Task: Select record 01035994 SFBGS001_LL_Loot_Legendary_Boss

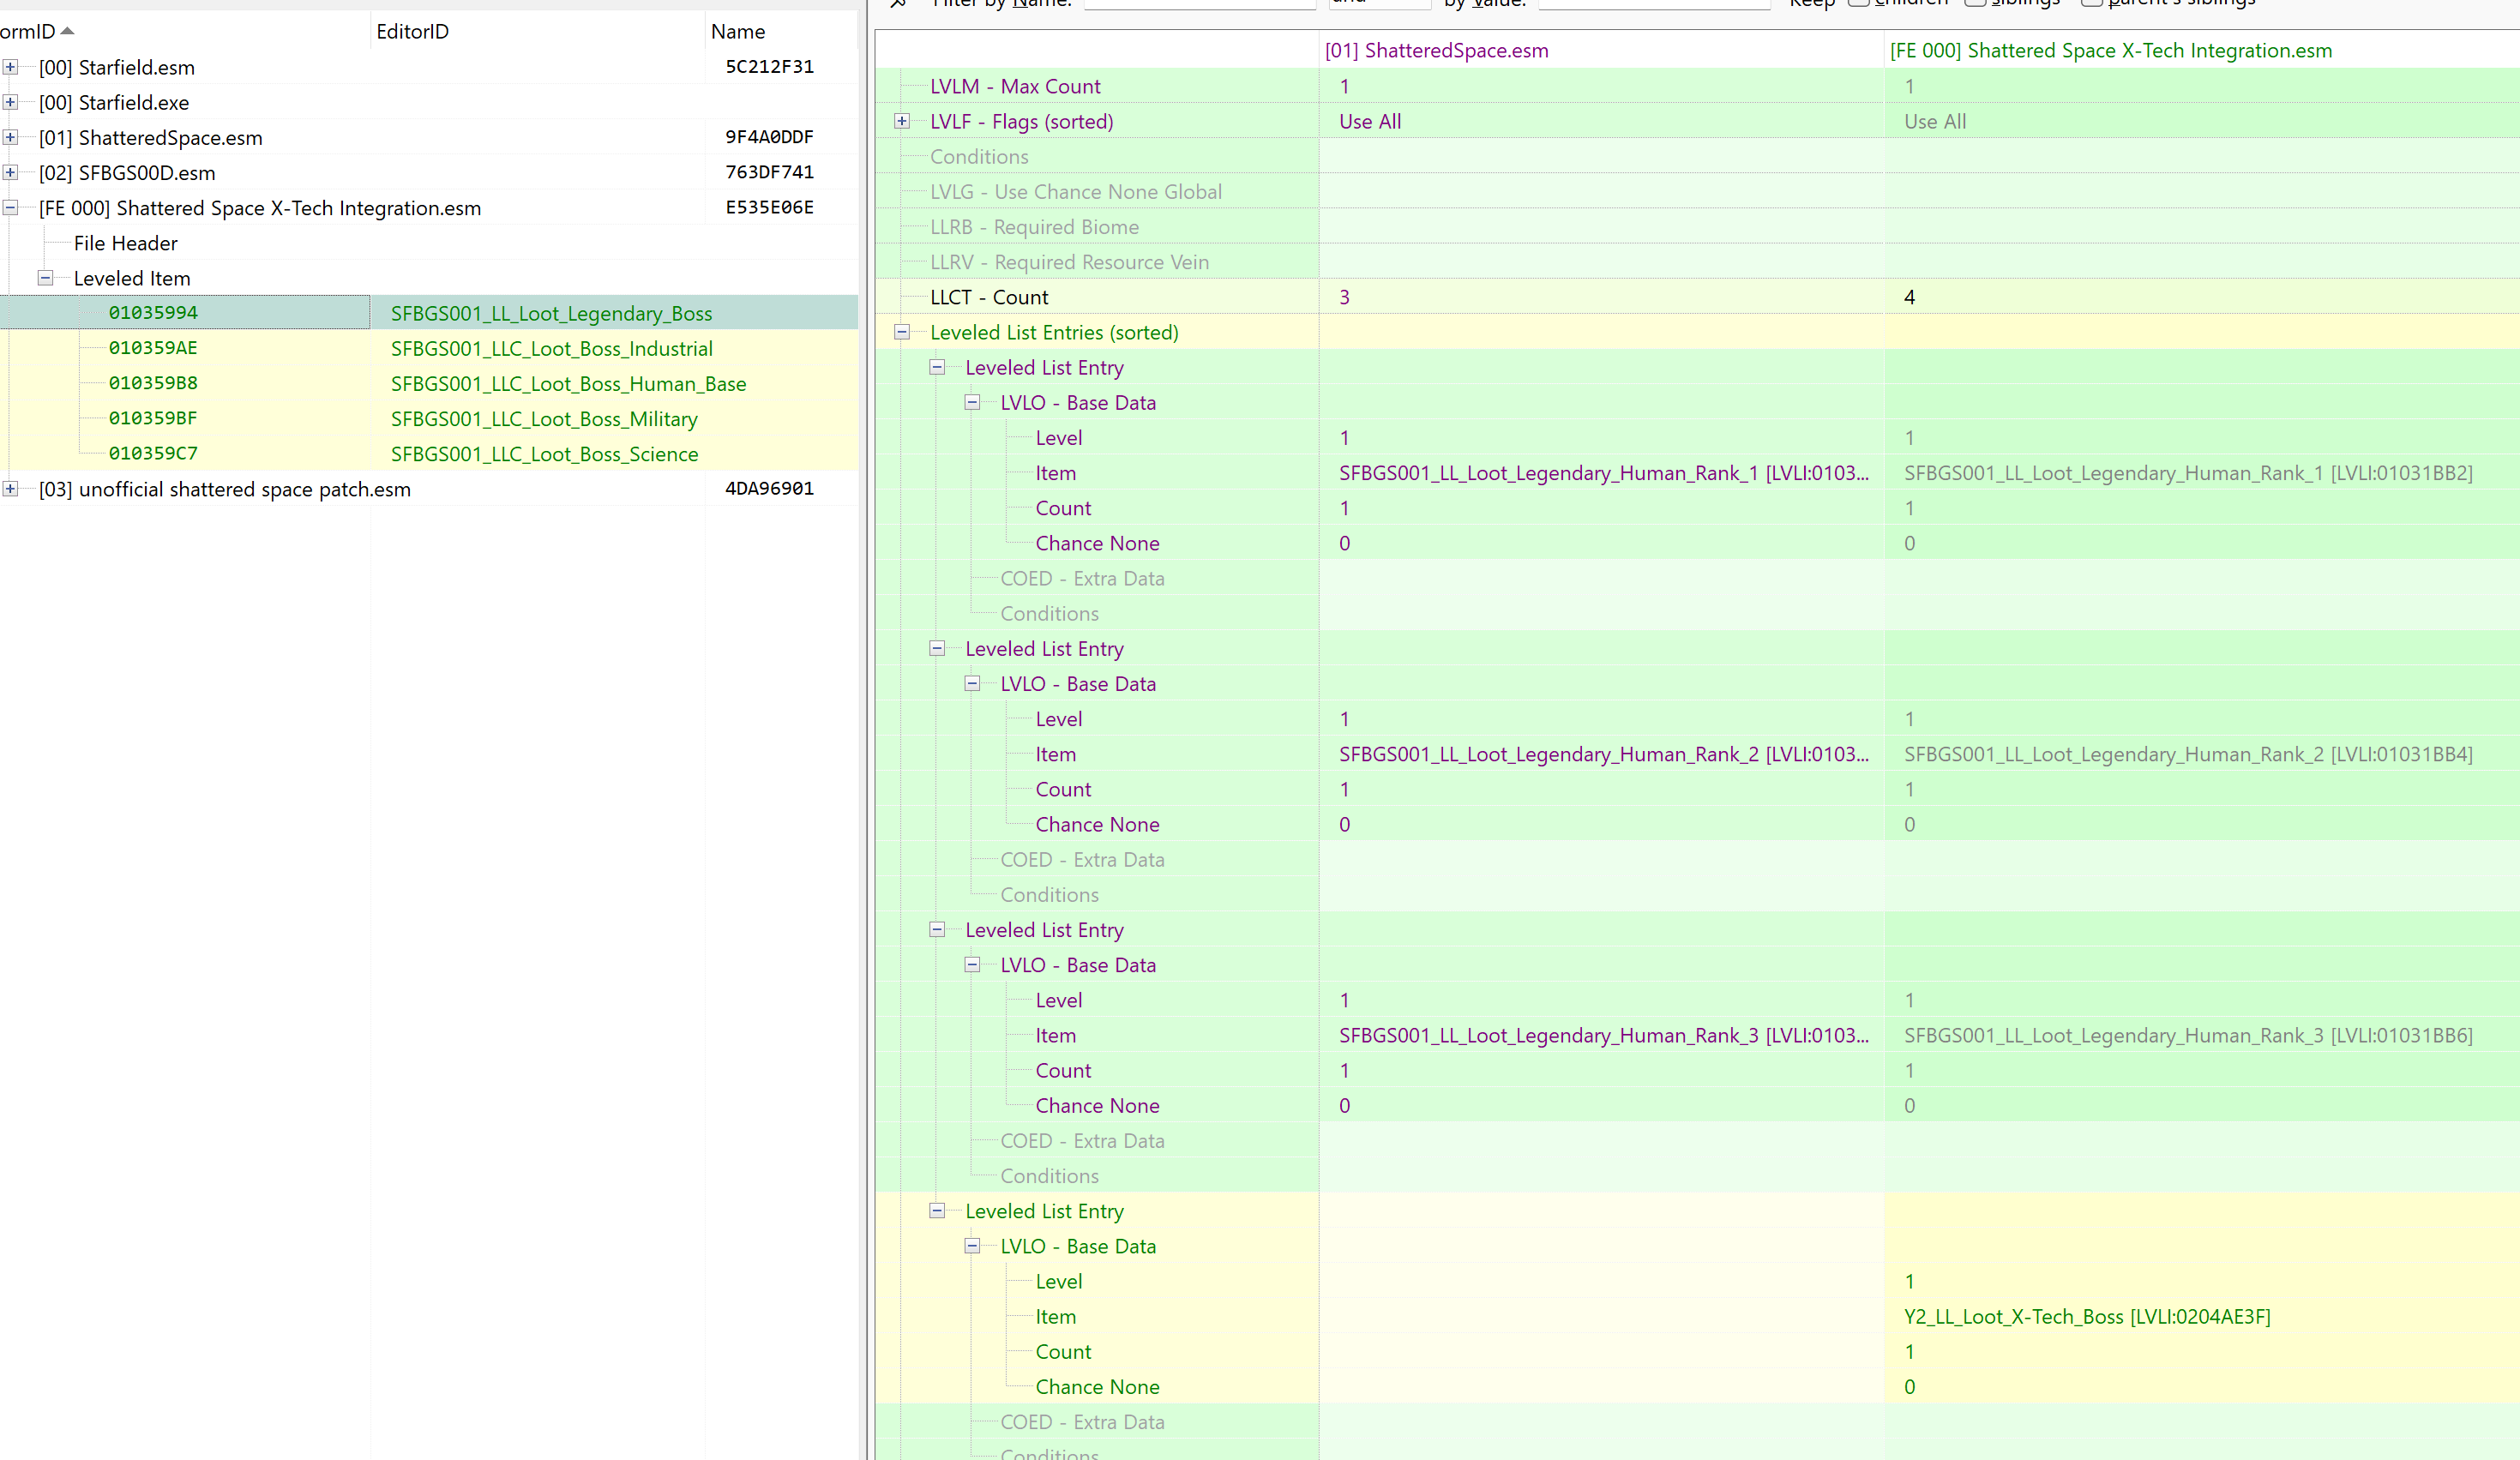Action: [429, 313]
